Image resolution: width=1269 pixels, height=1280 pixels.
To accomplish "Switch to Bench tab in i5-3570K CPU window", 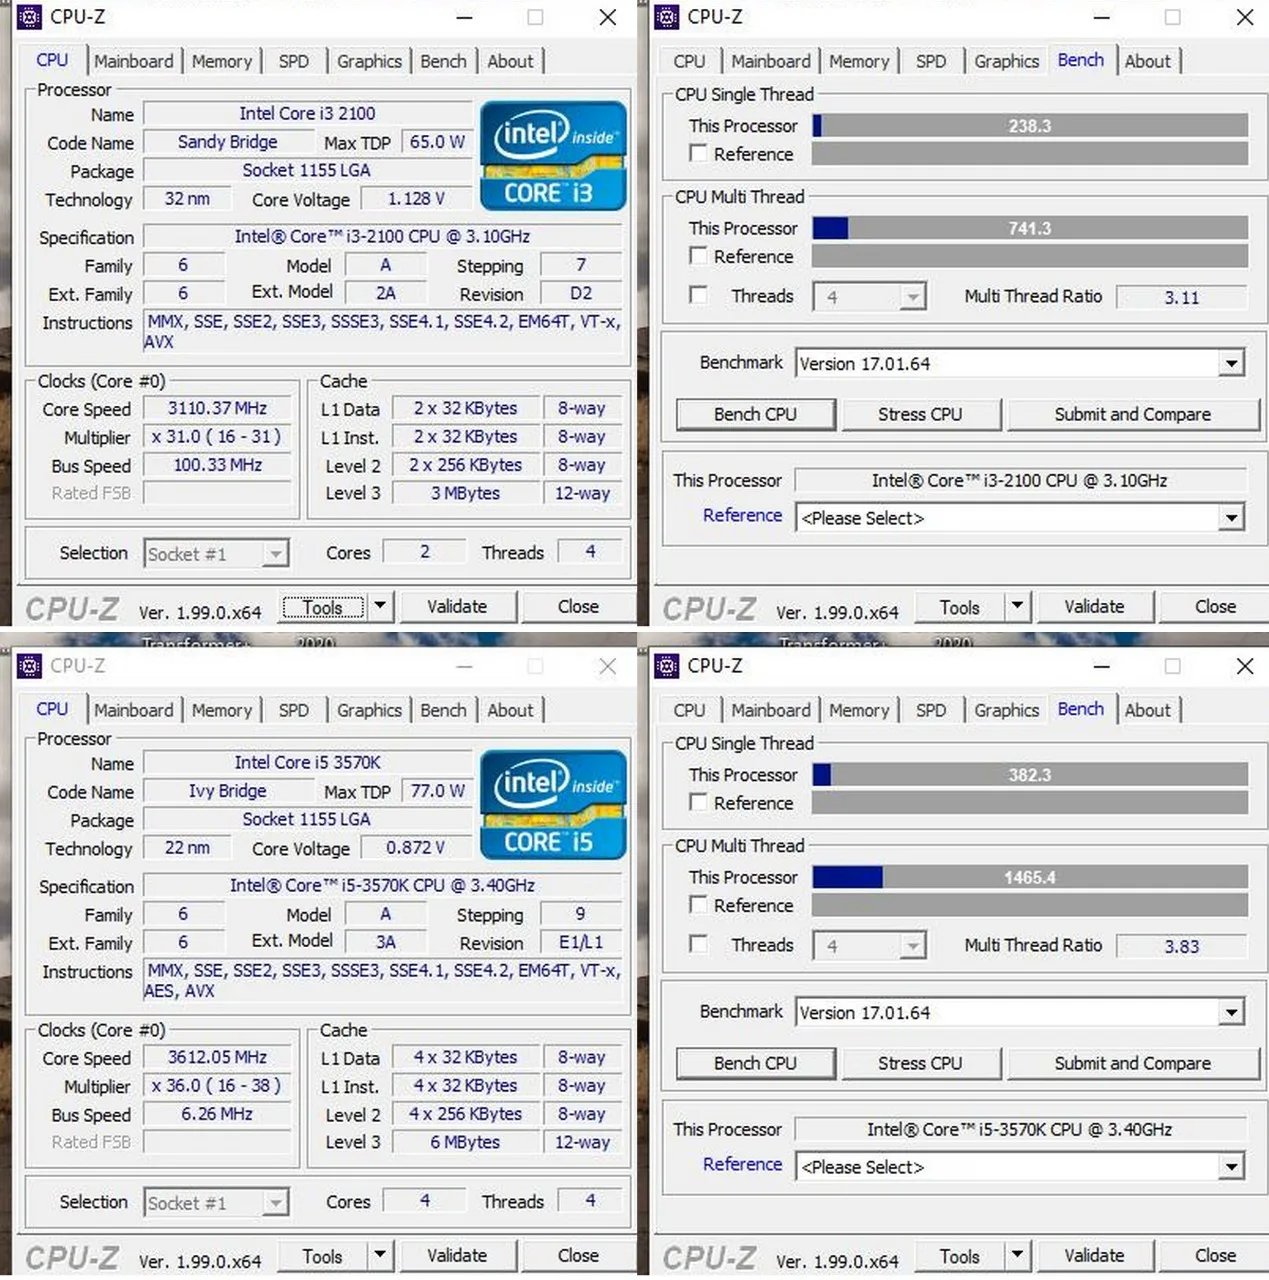I will point(443,710).
